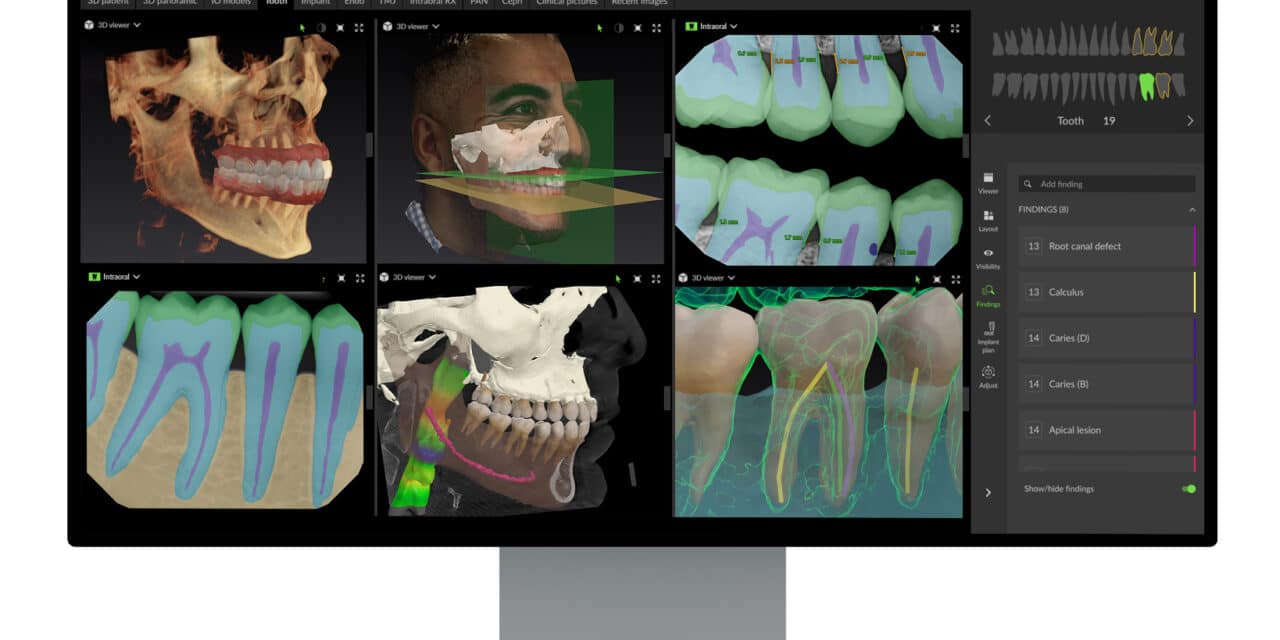Go to the previous tooth arrow
Image resolution: width=1280 pixels, height=640 pixels.
(x=988, y=121)
